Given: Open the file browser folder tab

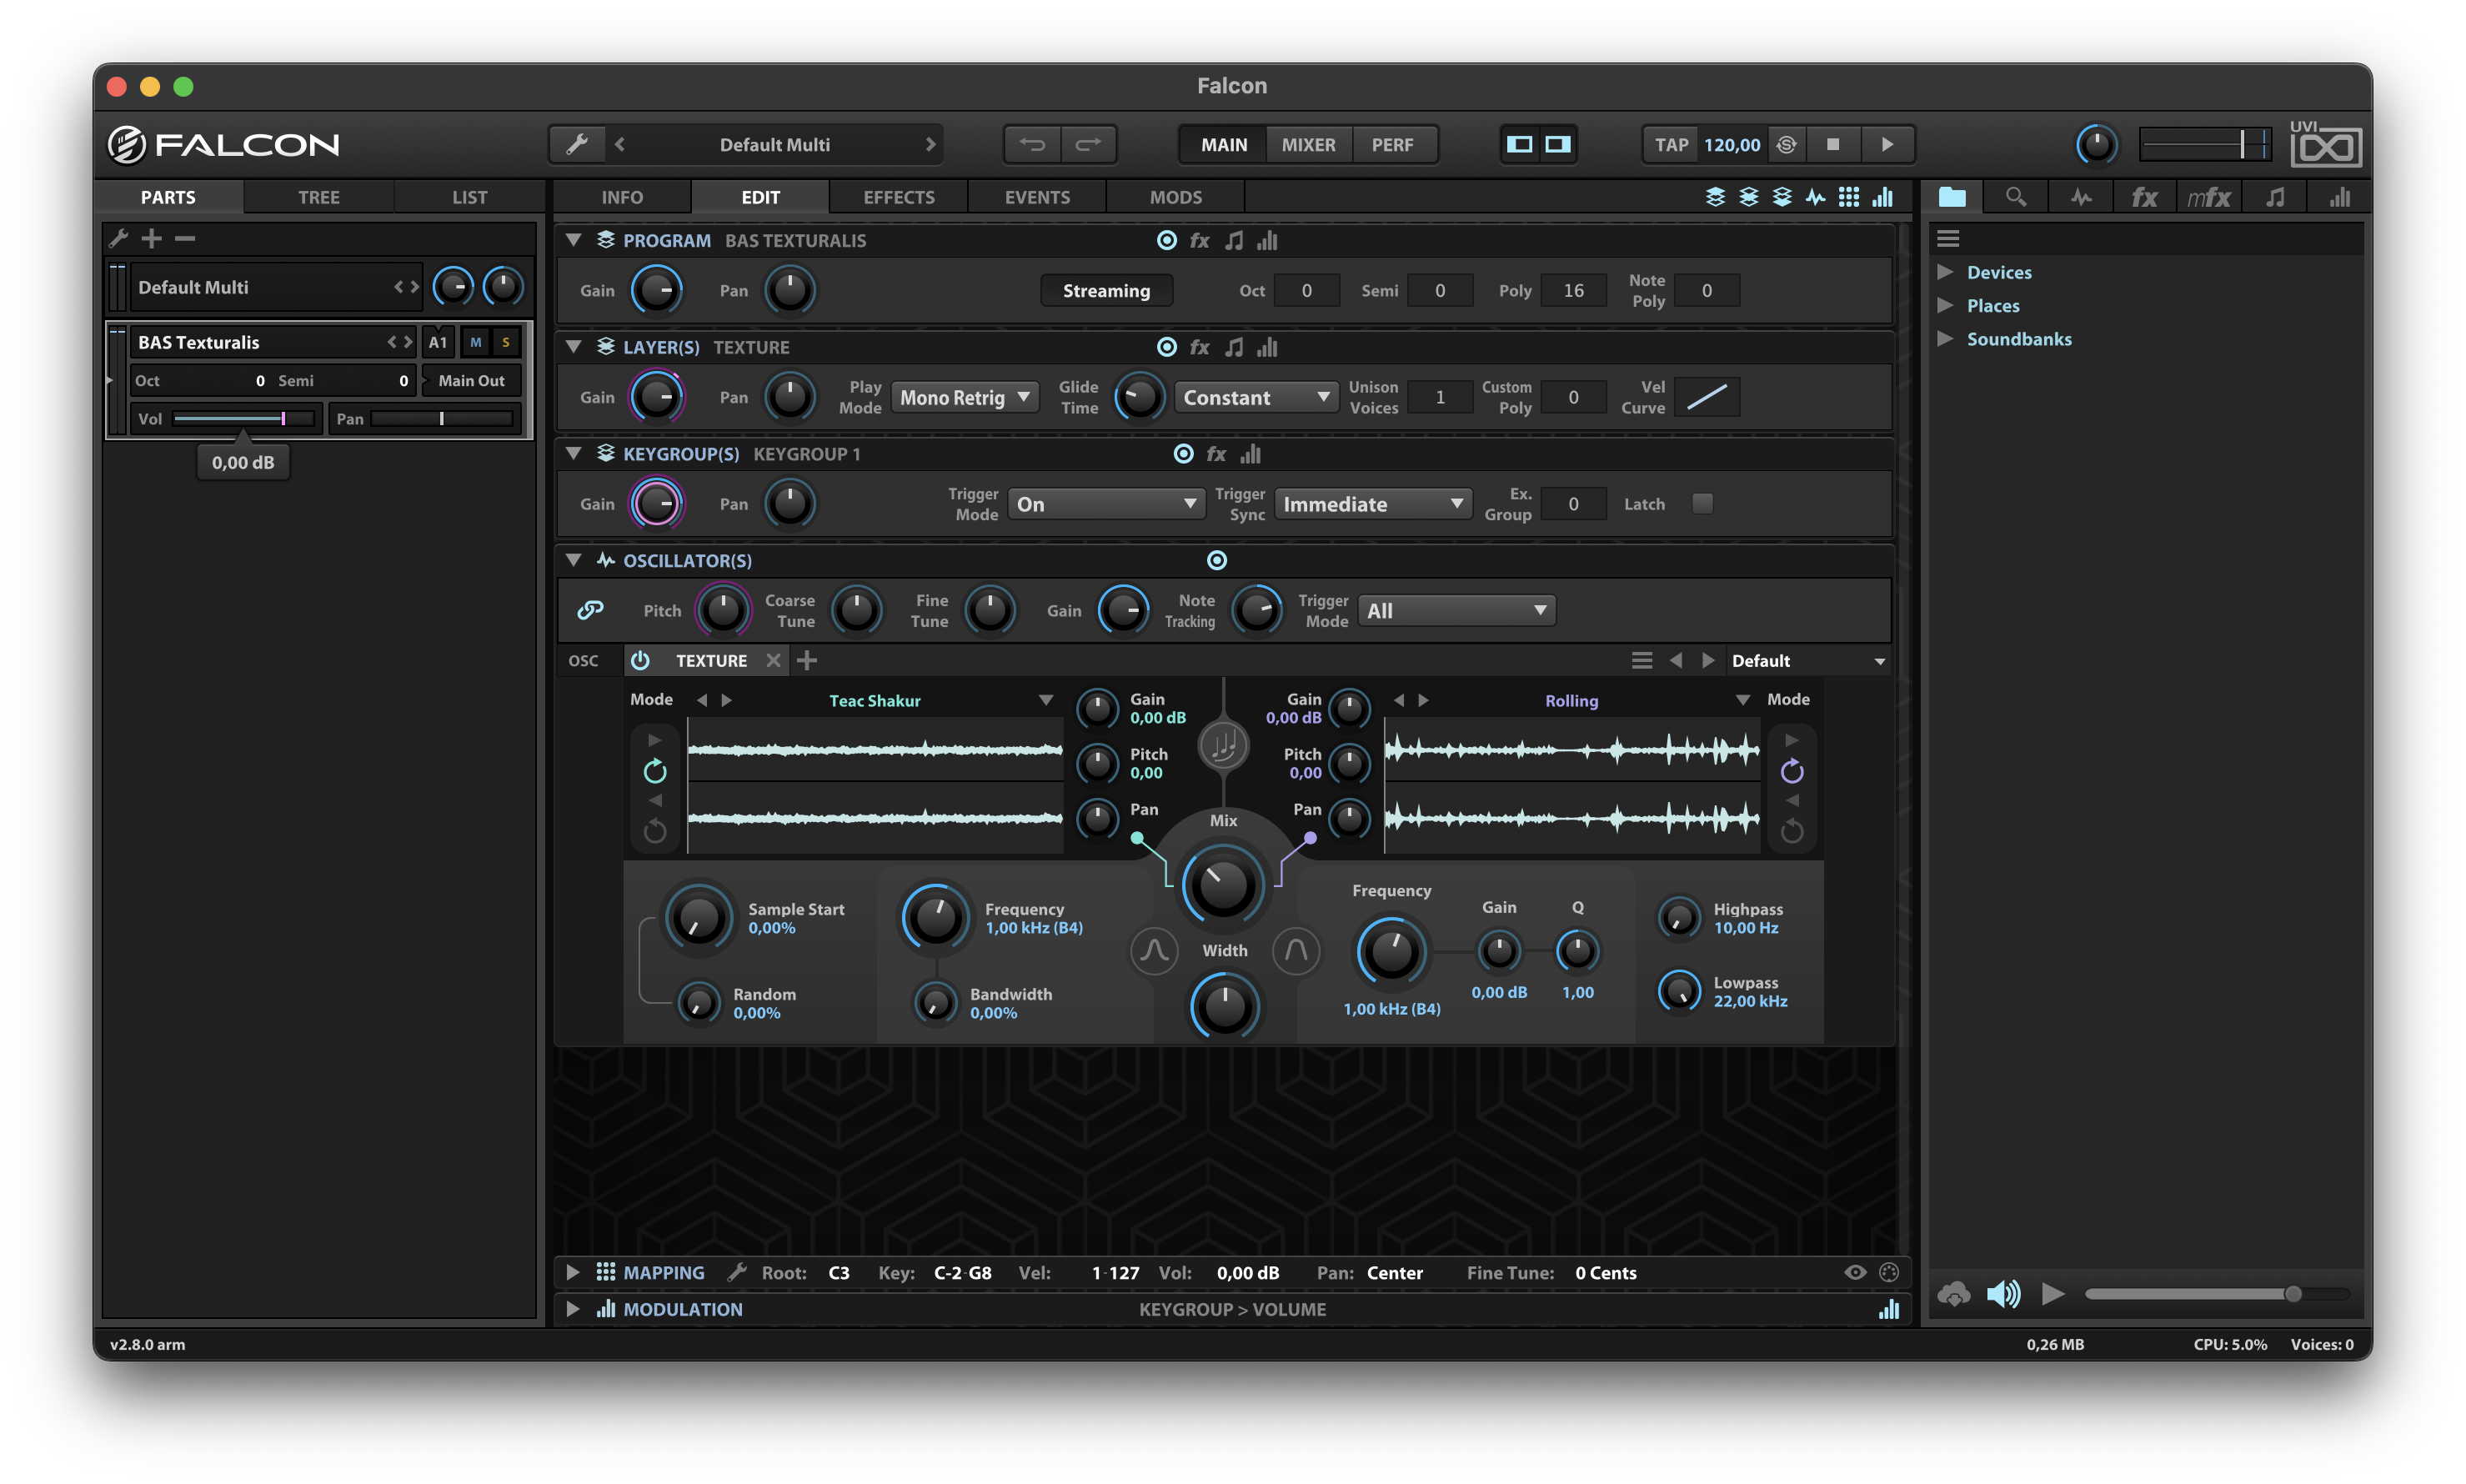Looking at the screenshot, I should click(x=1951, y=197).
